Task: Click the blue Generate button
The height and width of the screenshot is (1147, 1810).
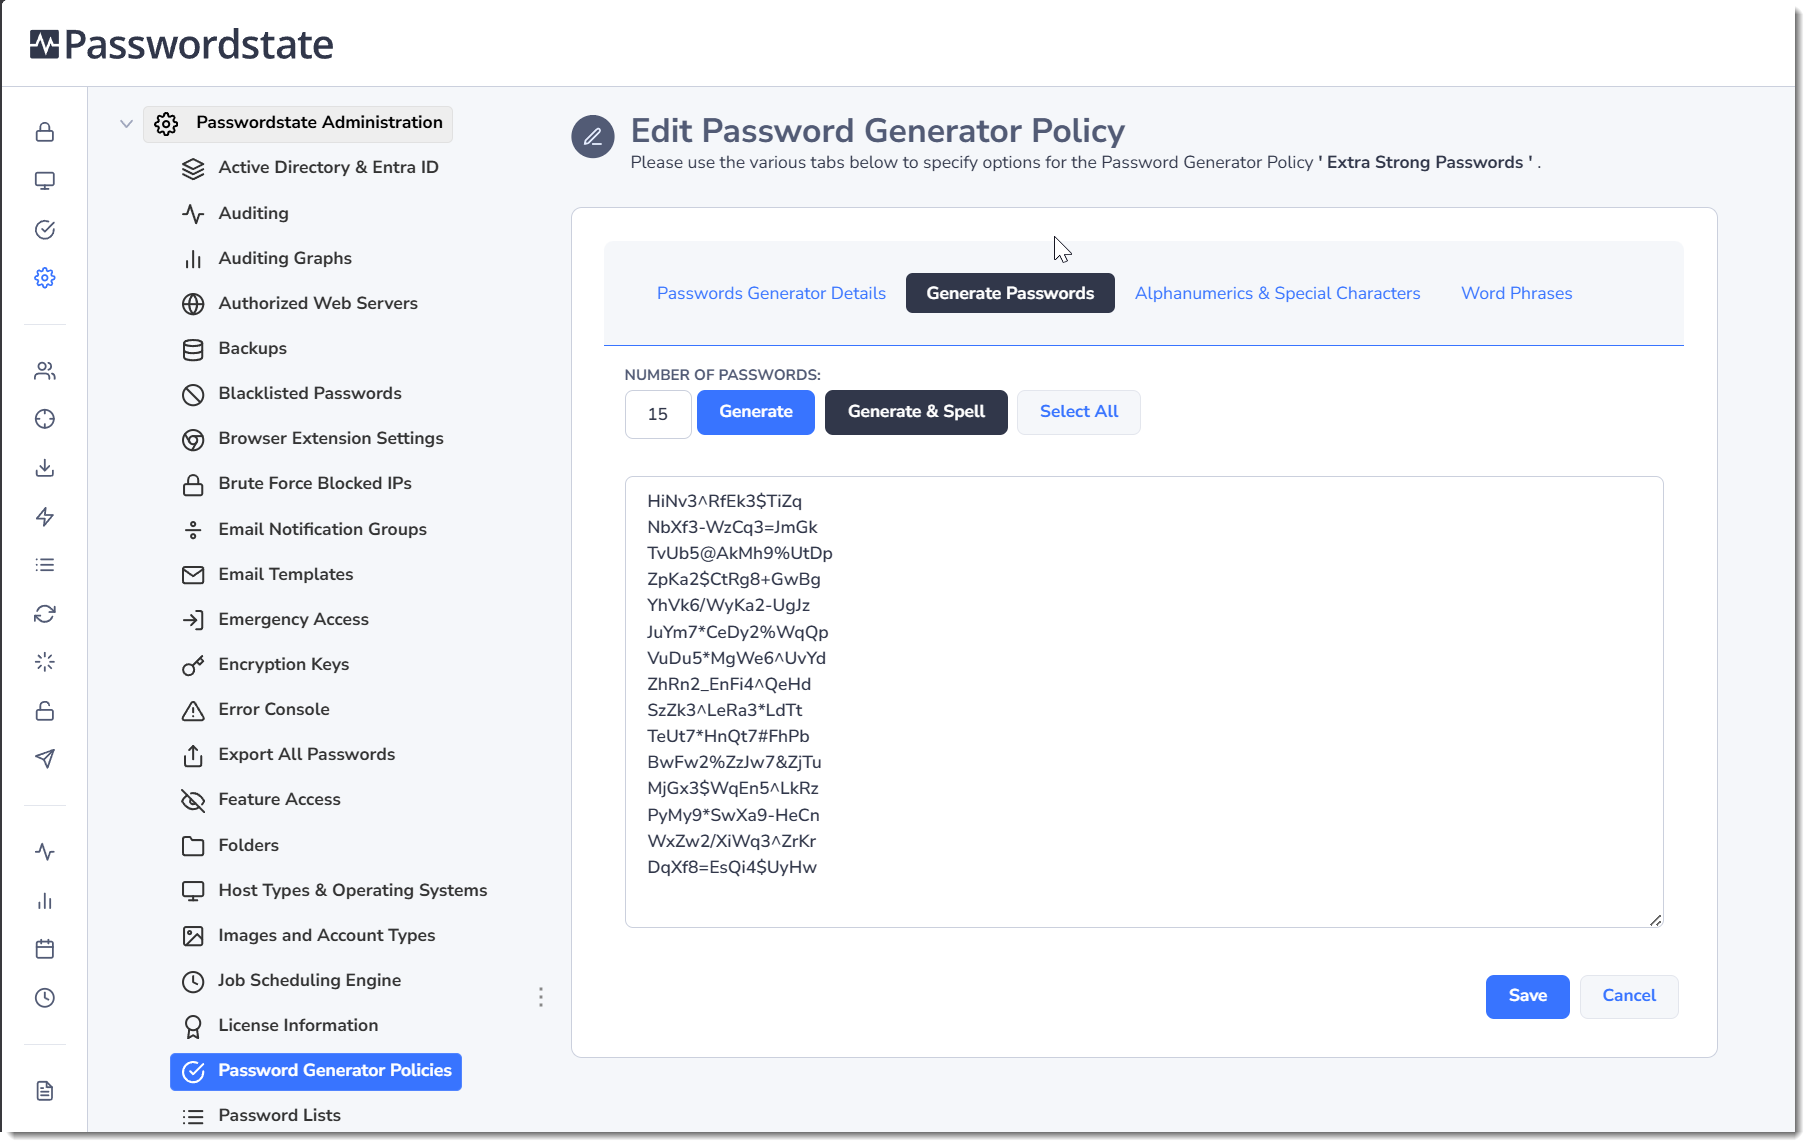Action: (756, 412)
